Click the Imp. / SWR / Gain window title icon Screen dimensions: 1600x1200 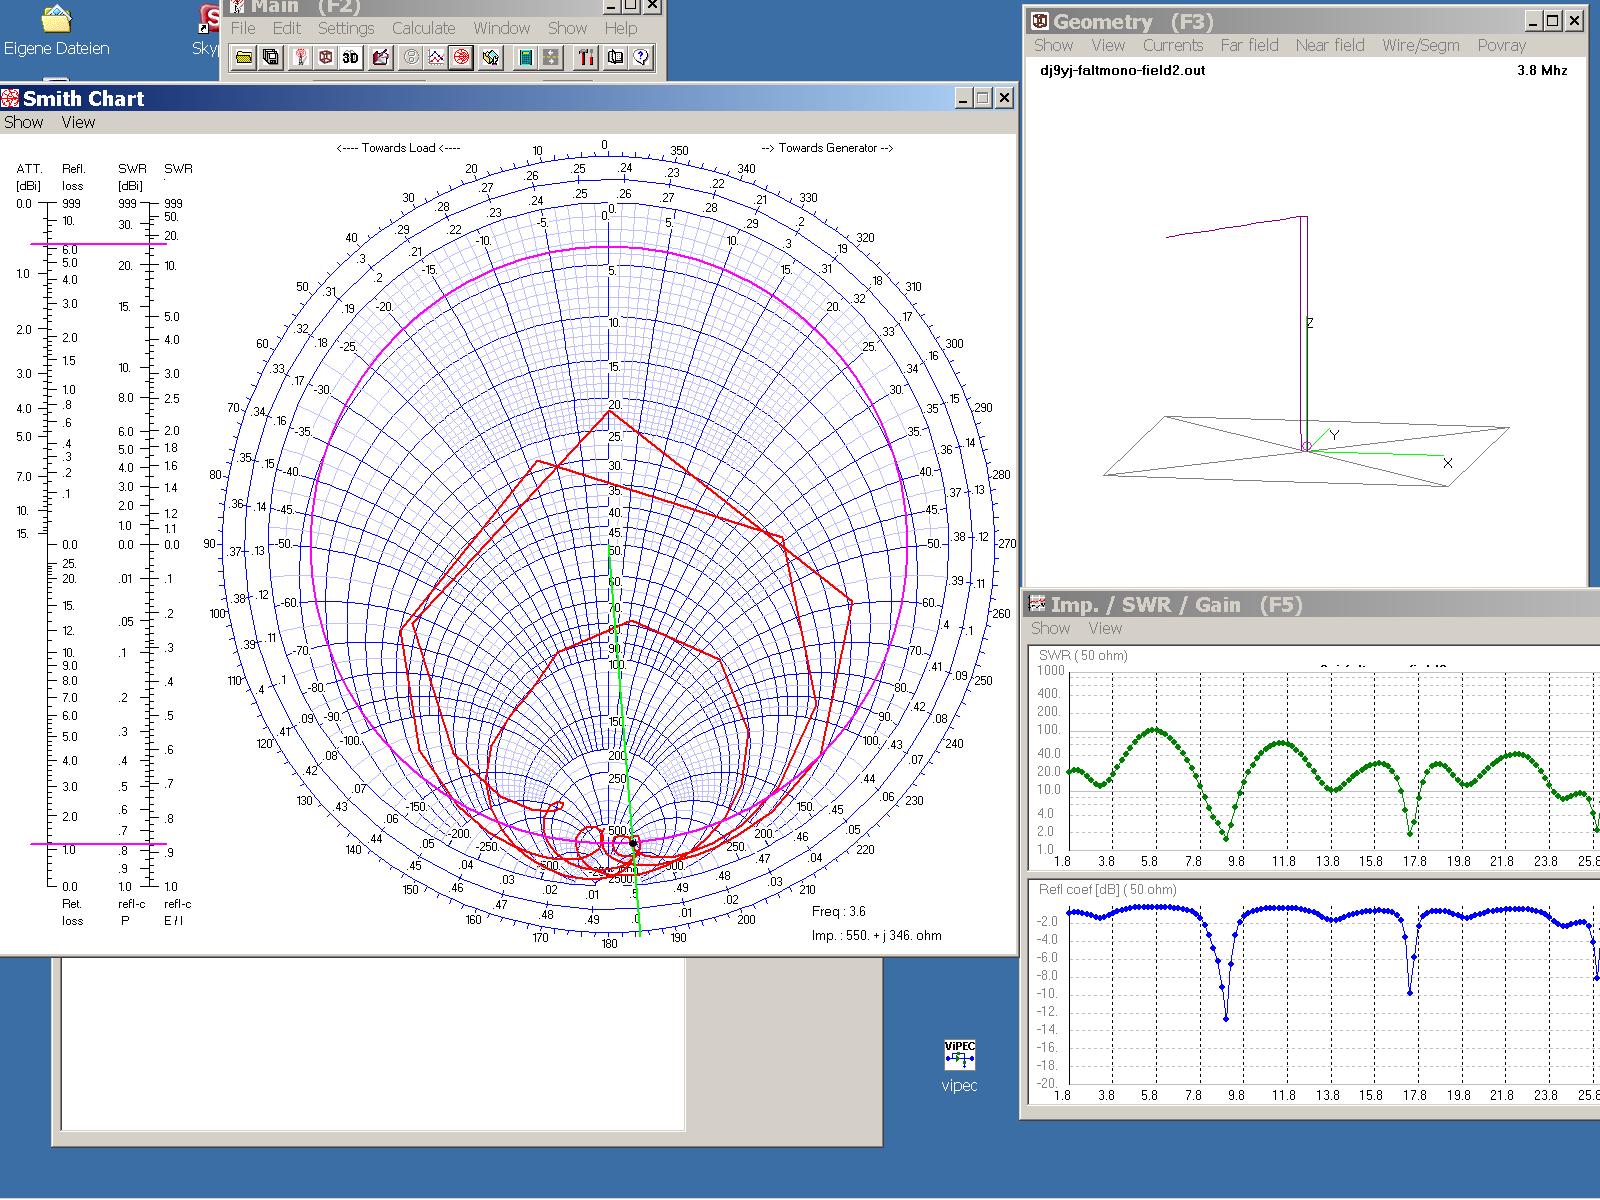pos(1038,604)
